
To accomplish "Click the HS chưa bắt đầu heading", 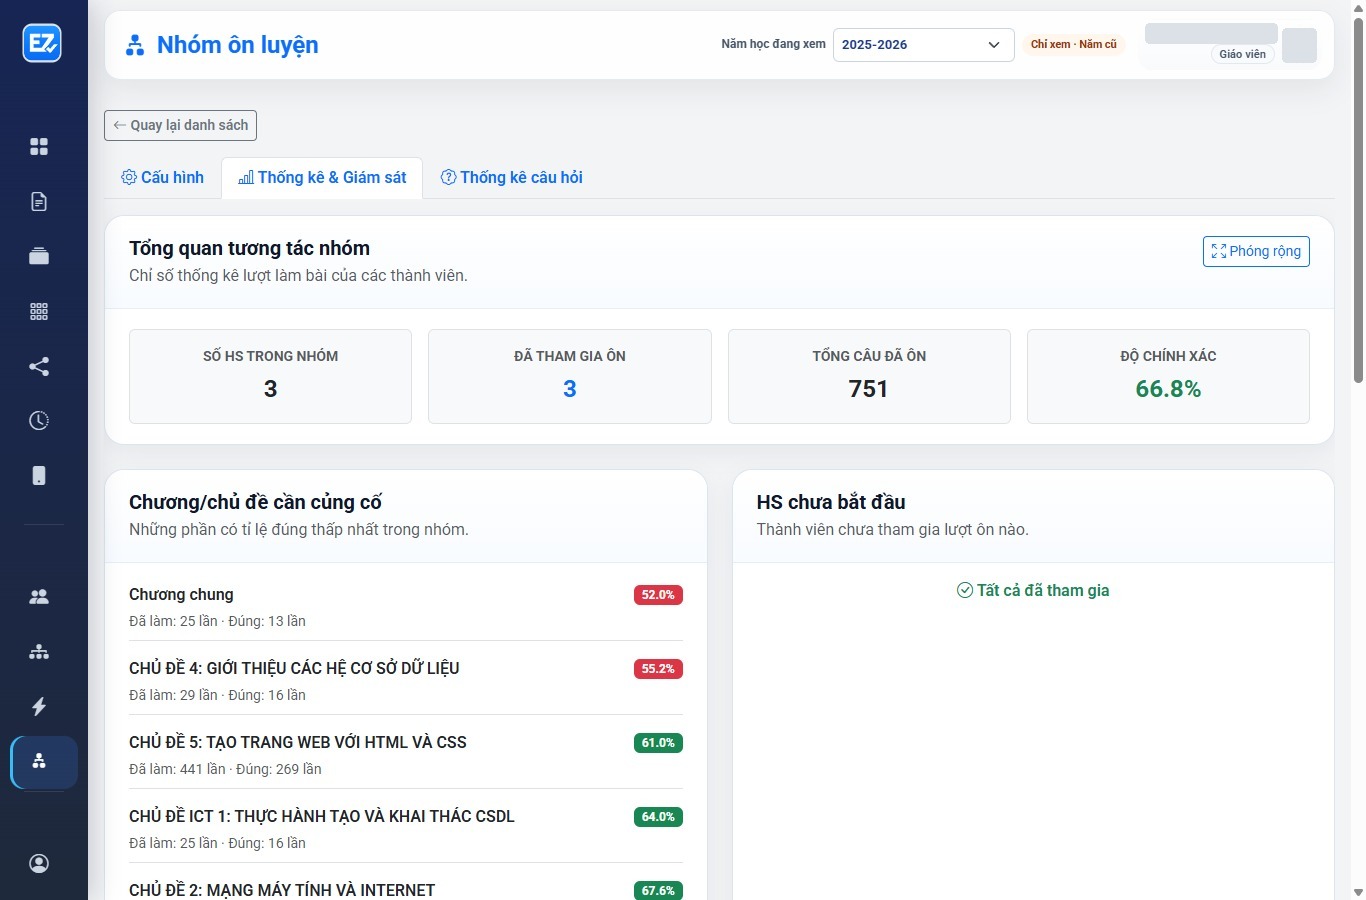I will pyautogui.click(x=831, y=502).
